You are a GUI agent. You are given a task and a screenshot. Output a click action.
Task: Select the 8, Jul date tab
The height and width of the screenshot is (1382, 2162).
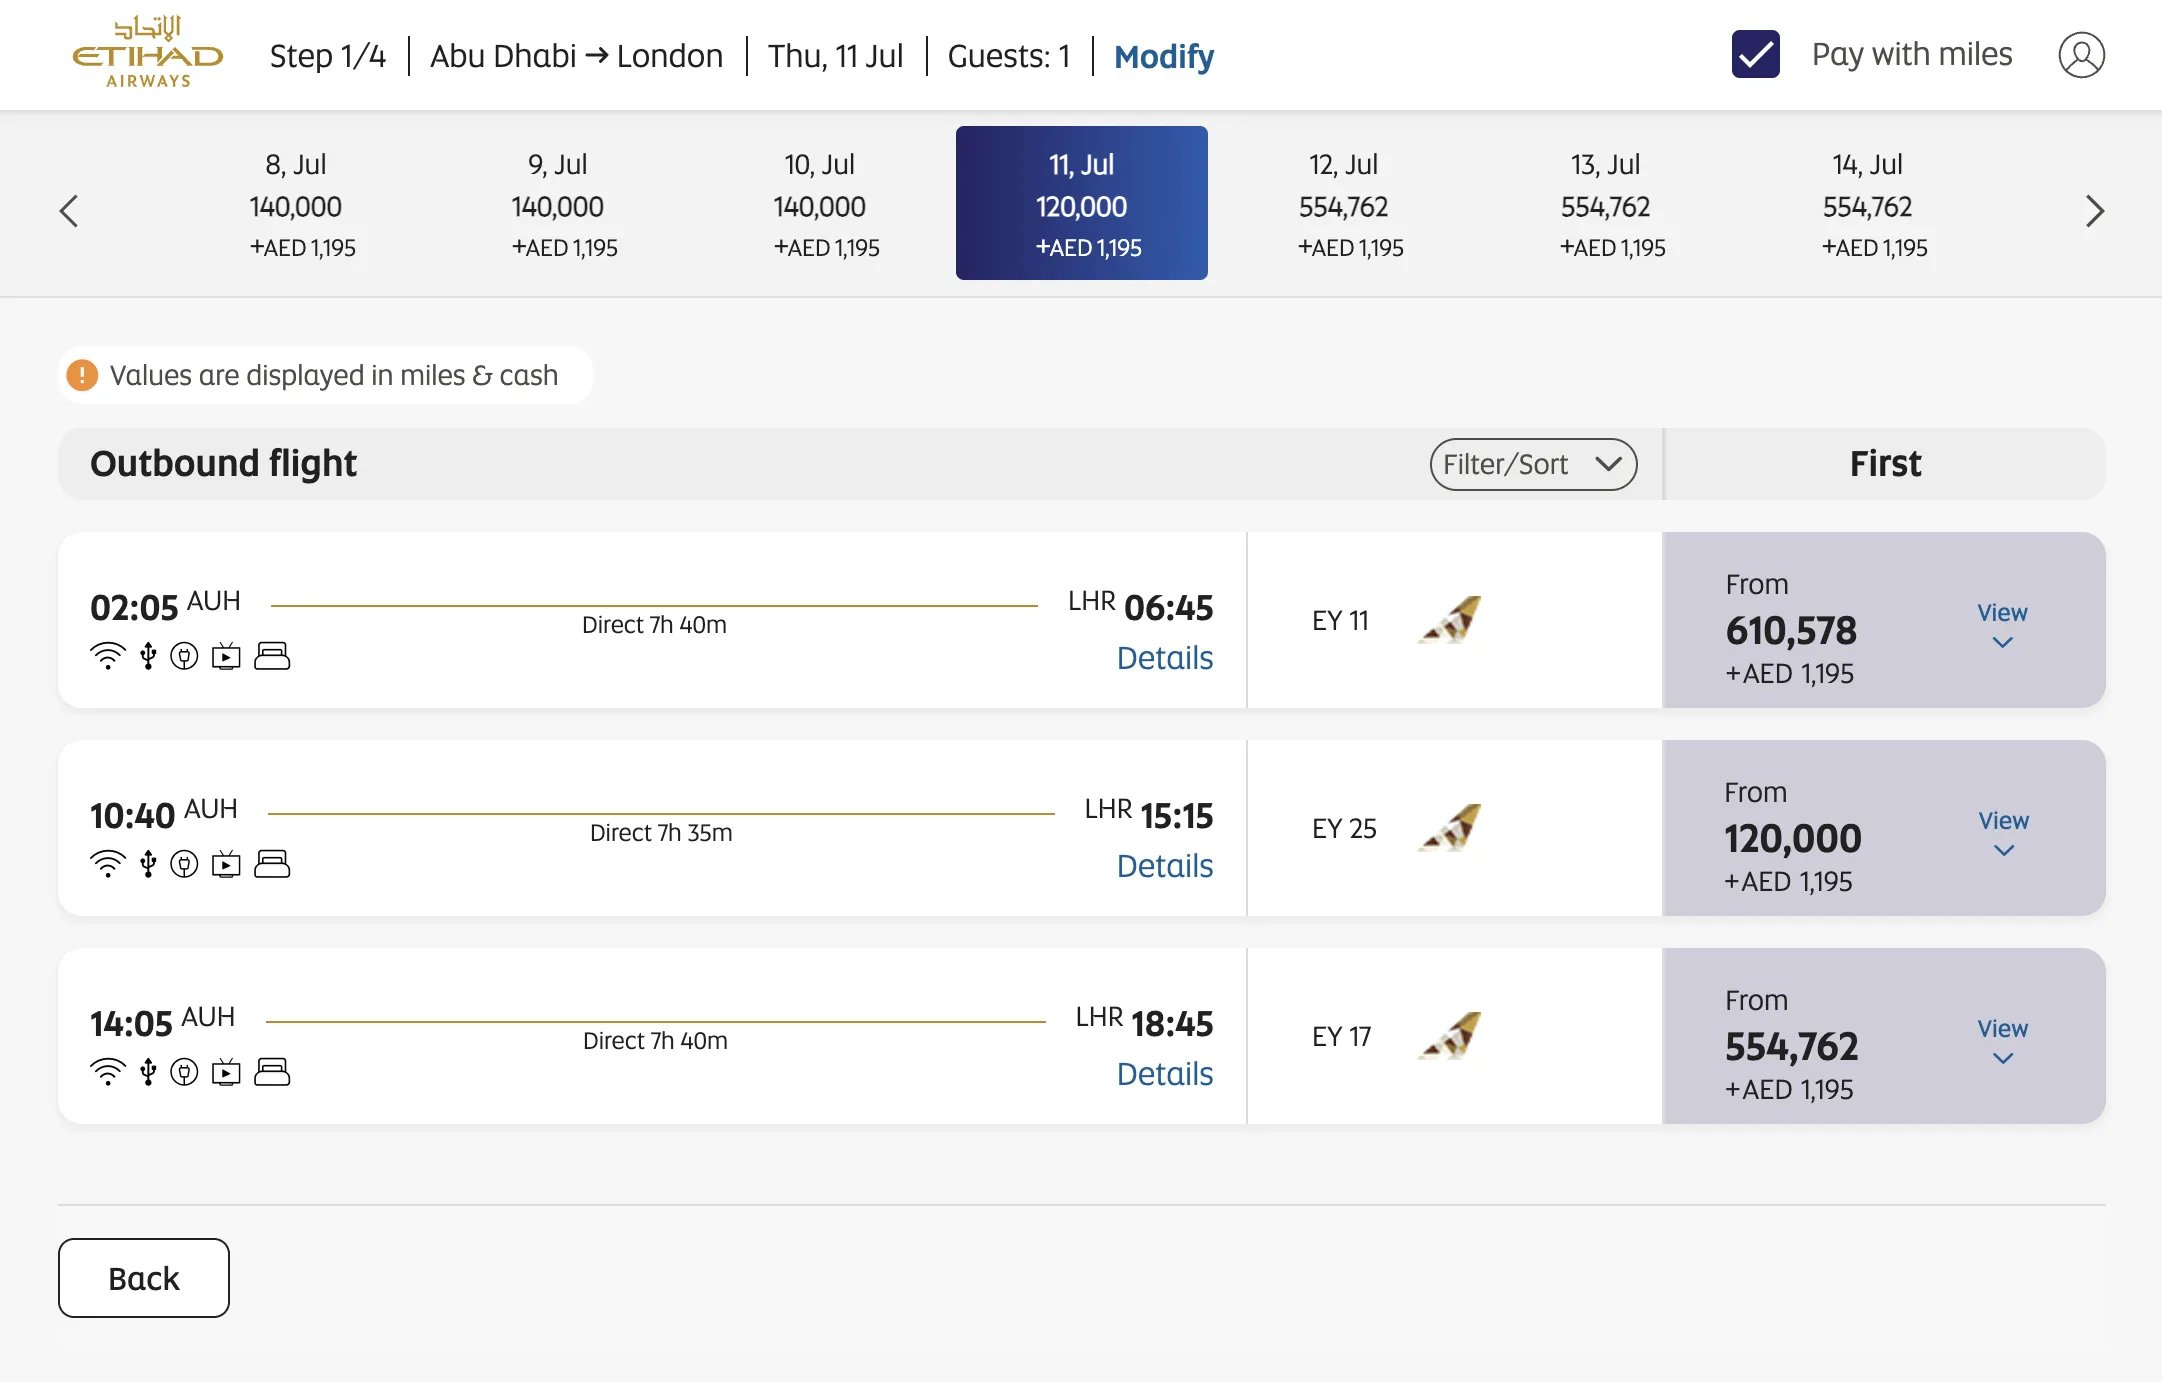pos(296,203)
